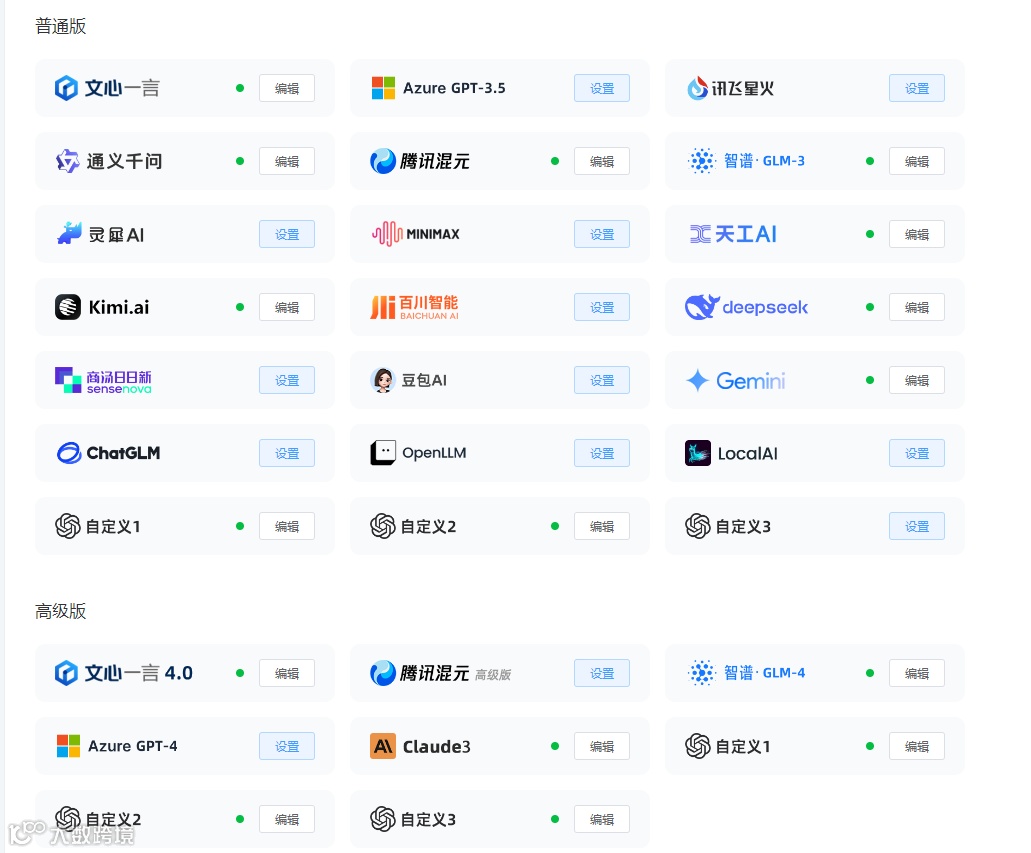Click the Kimi.ai logo icon

(66, 307)
